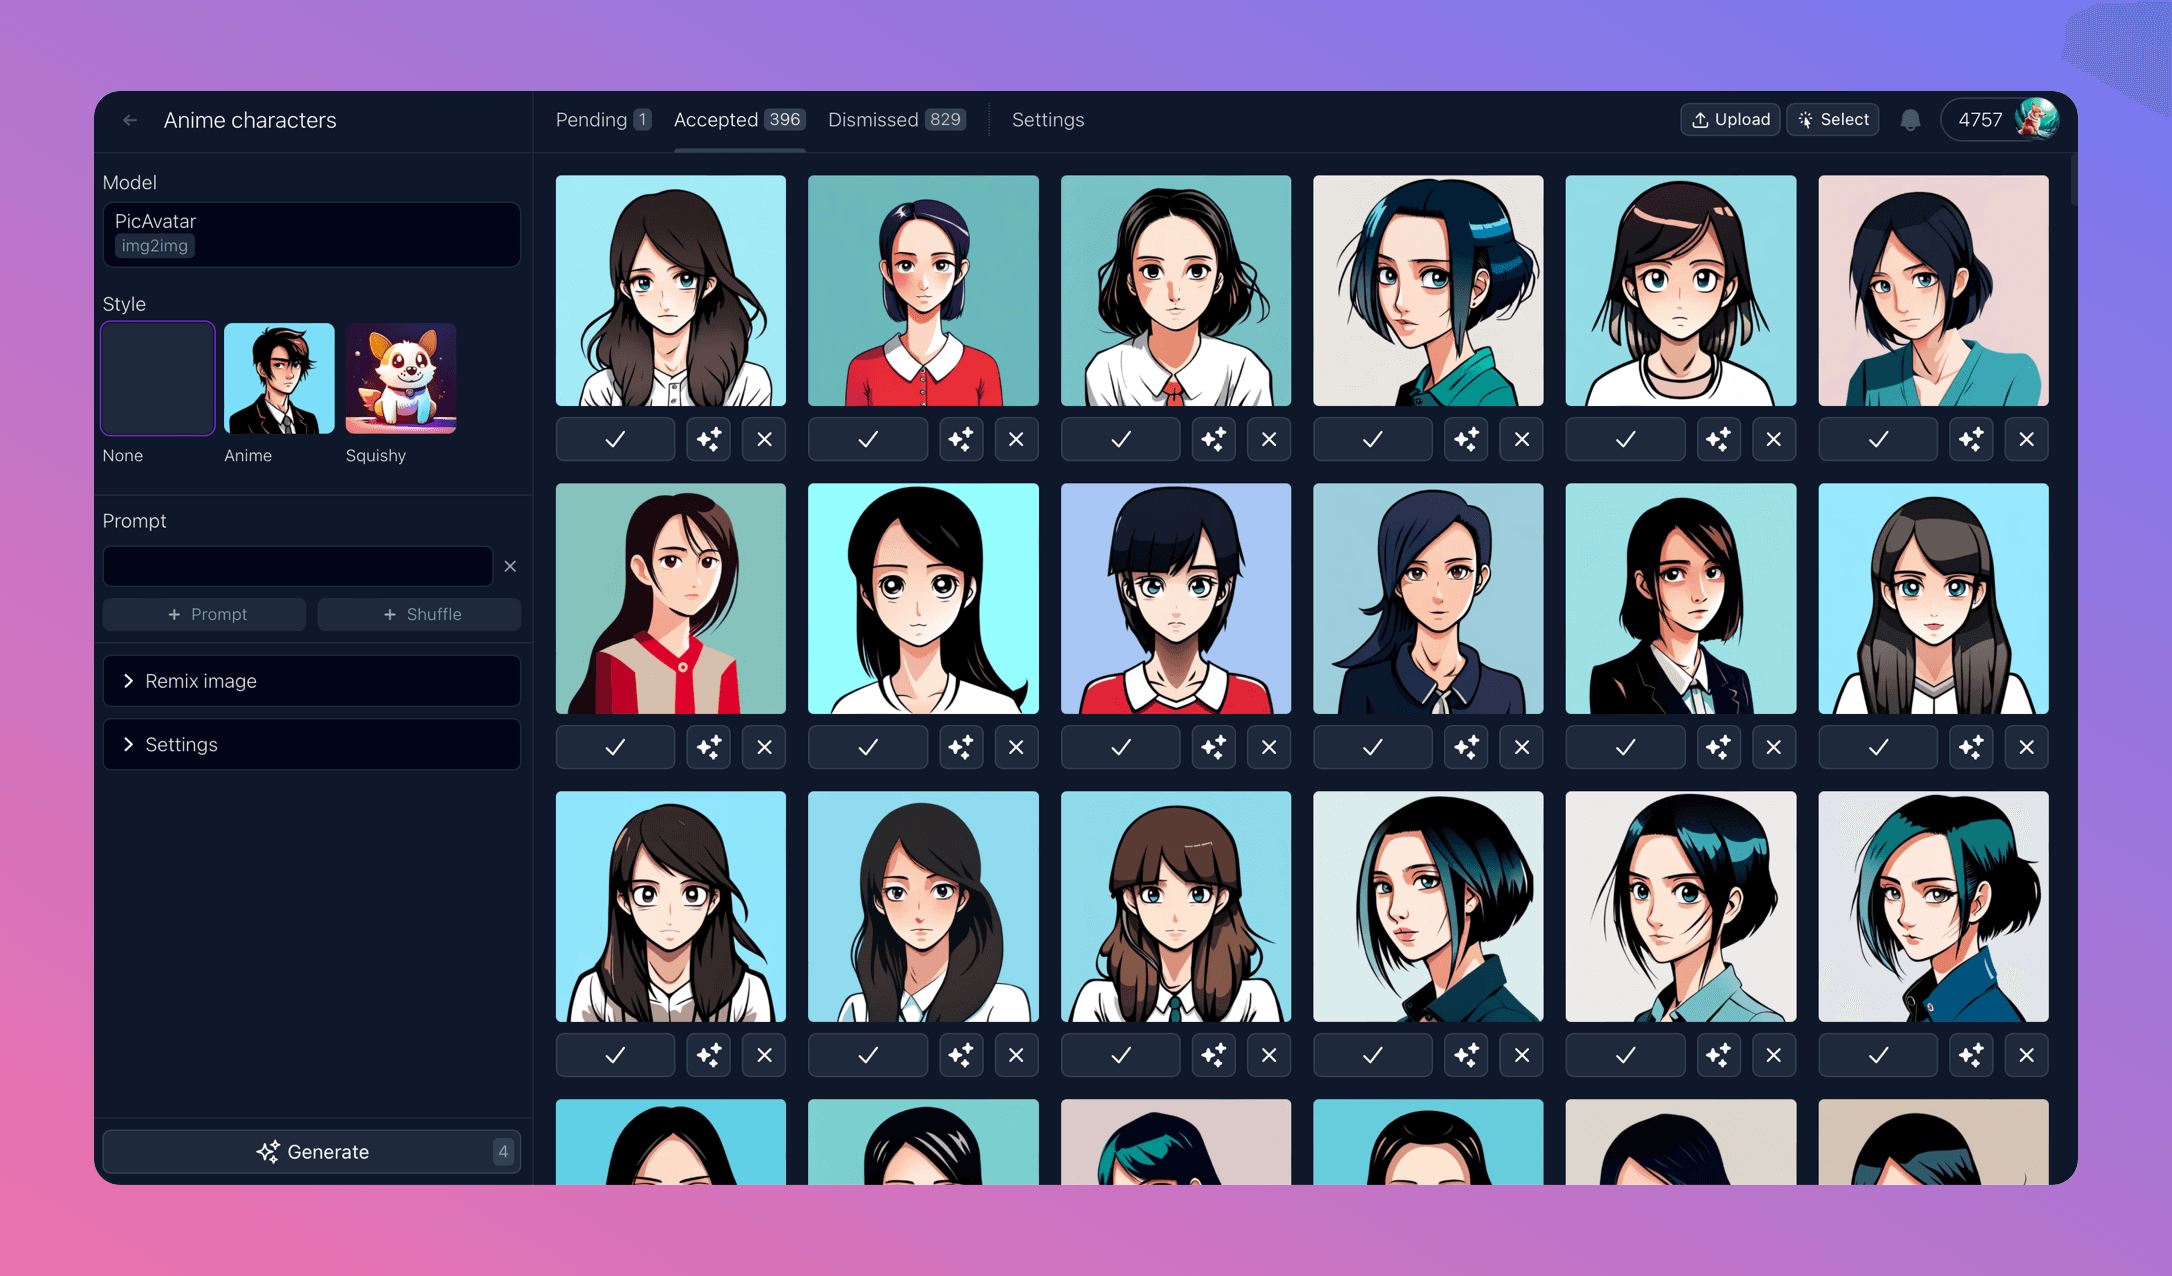Toggle the checkmark under the brown-haired girl in the third row

[1121, 1055]
